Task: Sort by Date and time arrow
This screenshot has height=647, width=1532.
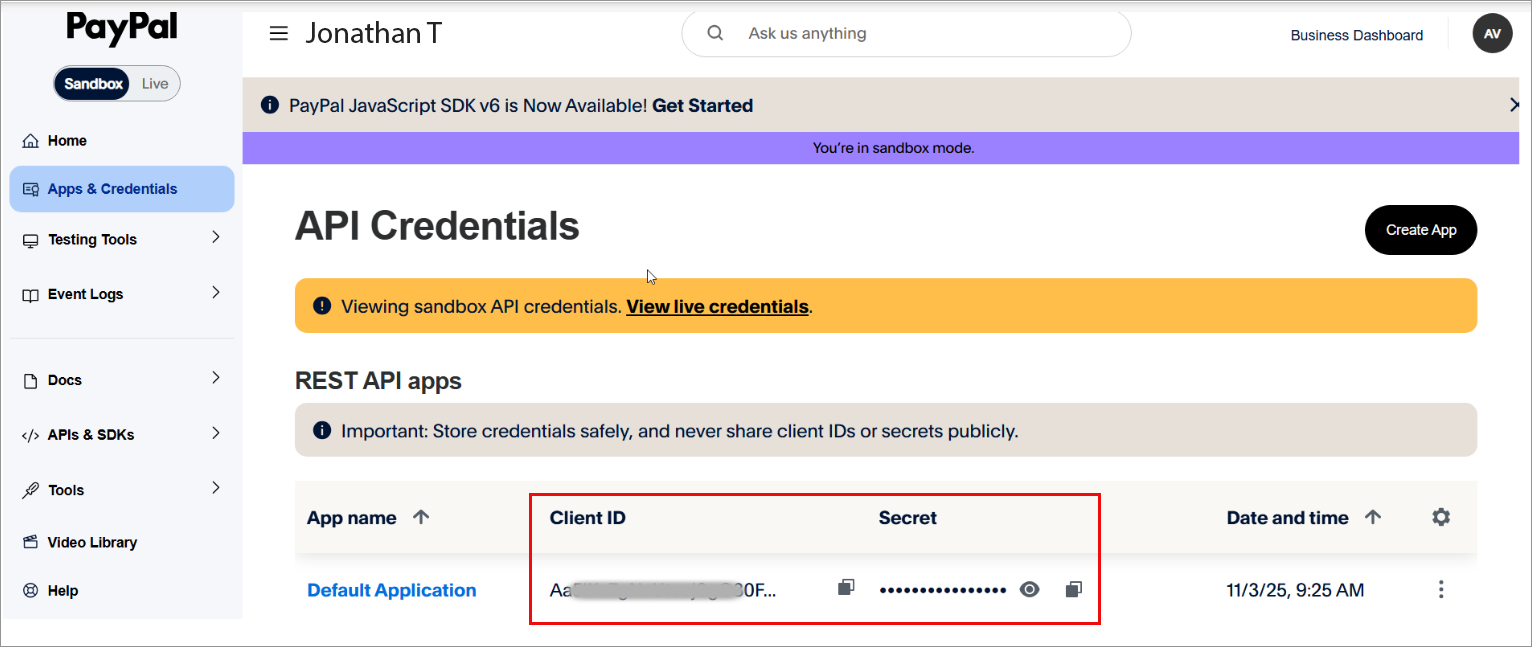Action: pyautogui.click(x=1373, y=517)
